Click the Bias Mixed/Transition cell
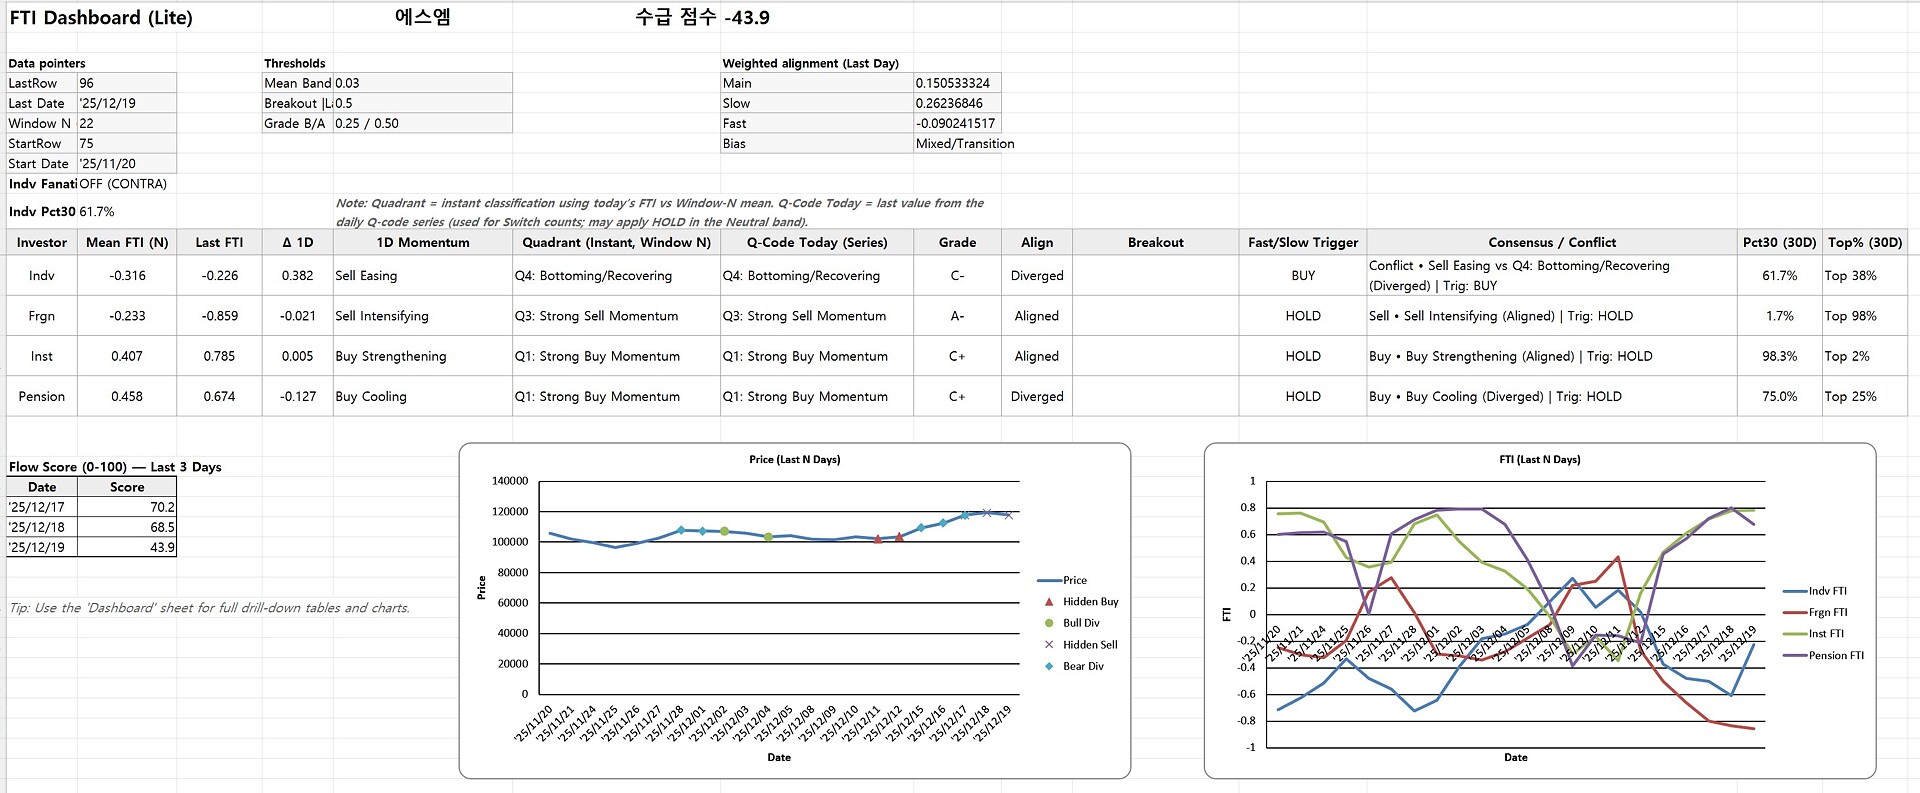 (x=964, y=144)
